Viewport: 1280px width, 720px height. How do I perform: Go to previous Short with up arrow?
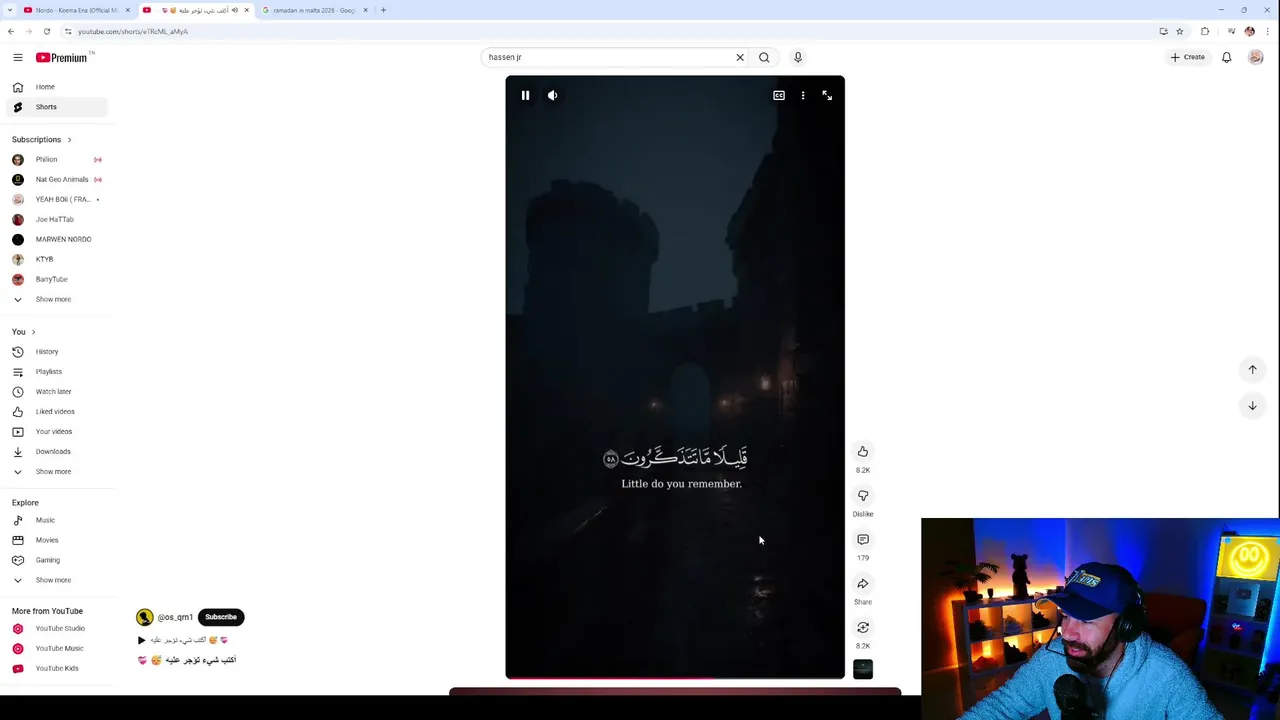point(1252,370)
